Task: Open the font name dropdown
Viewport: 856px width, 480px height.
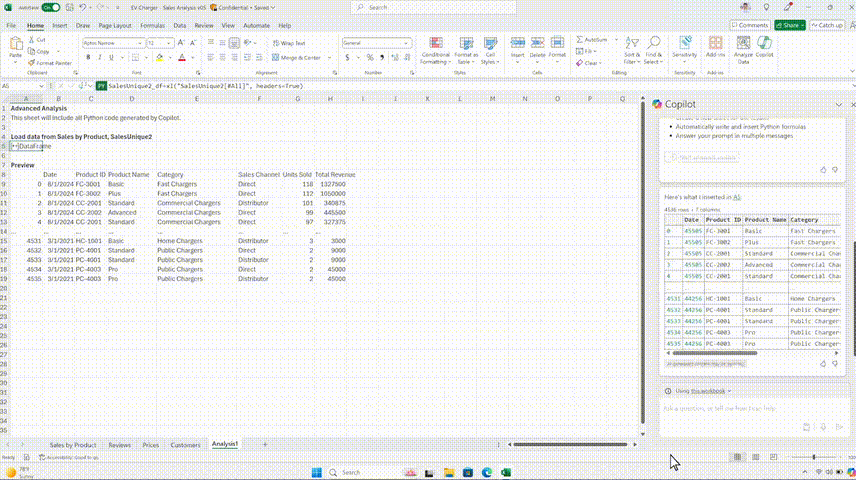Action: pos(140,43)
